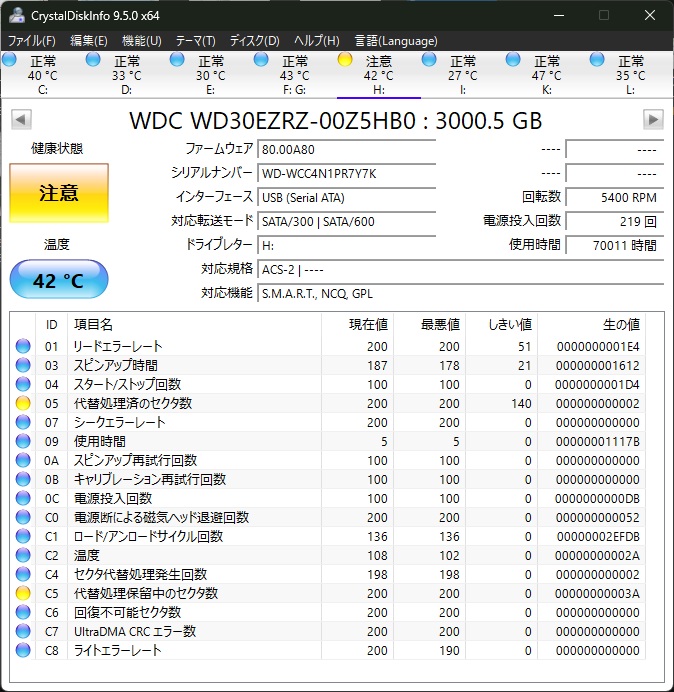Select the 代替処理済のセクタ数 attribute name
Viewport: 674px width, 692px height.
tap(133, 403)
